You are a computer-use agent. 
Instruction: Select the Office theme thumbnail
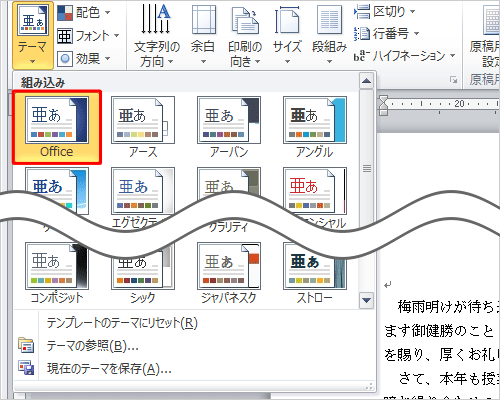click(57, 127)
